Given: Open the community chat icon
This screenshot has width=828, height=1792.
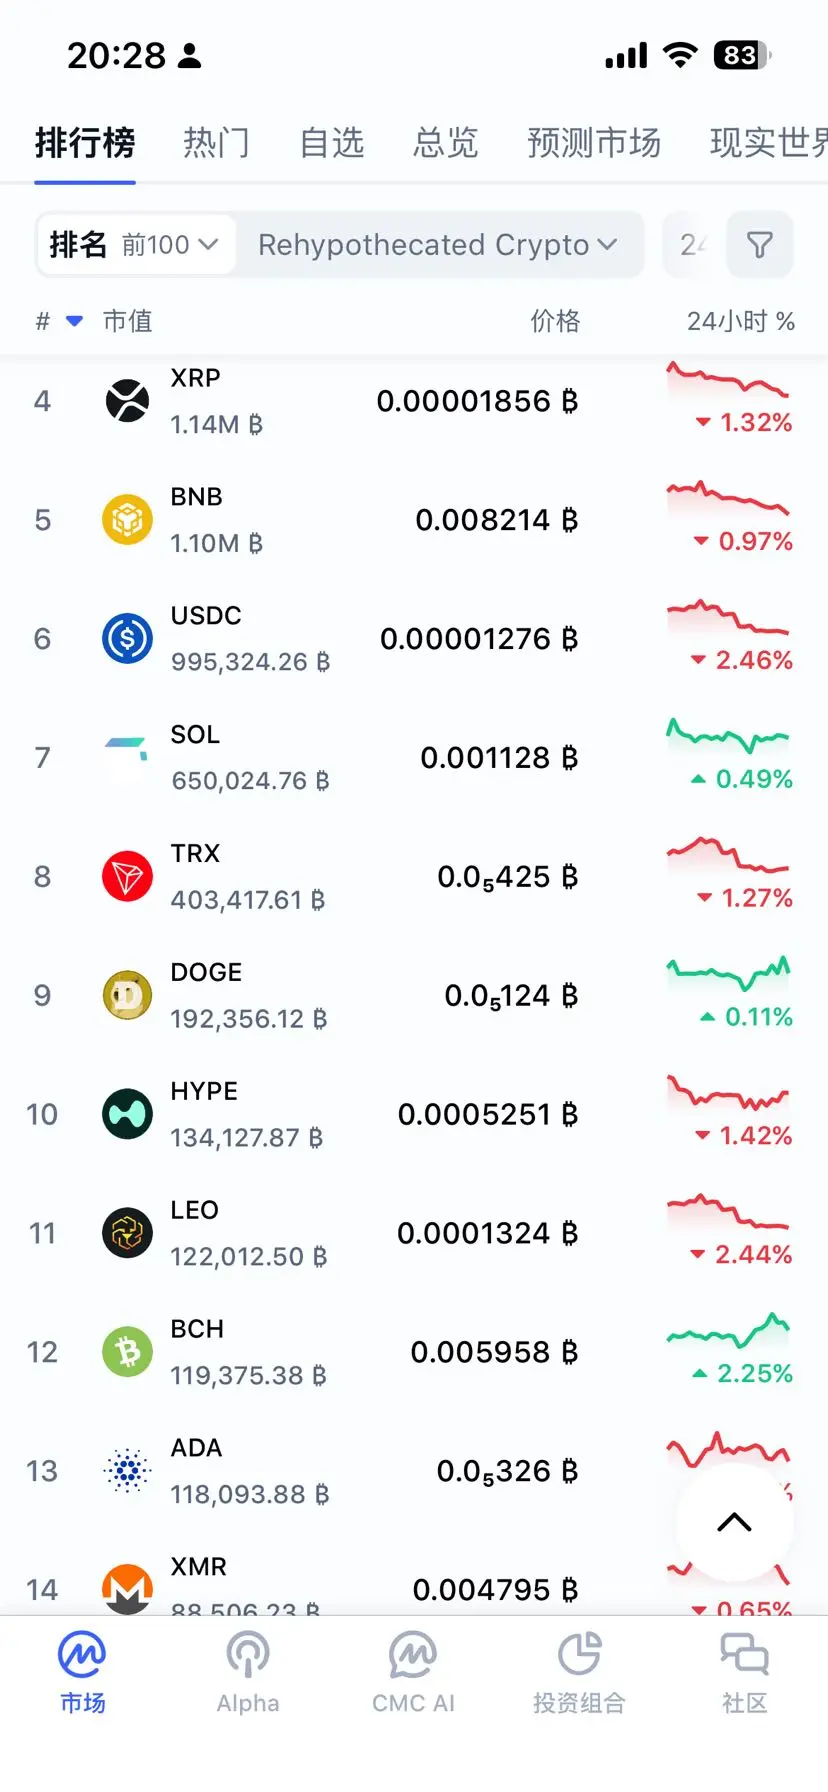Looking at the screenshot, I should 744,1655.
